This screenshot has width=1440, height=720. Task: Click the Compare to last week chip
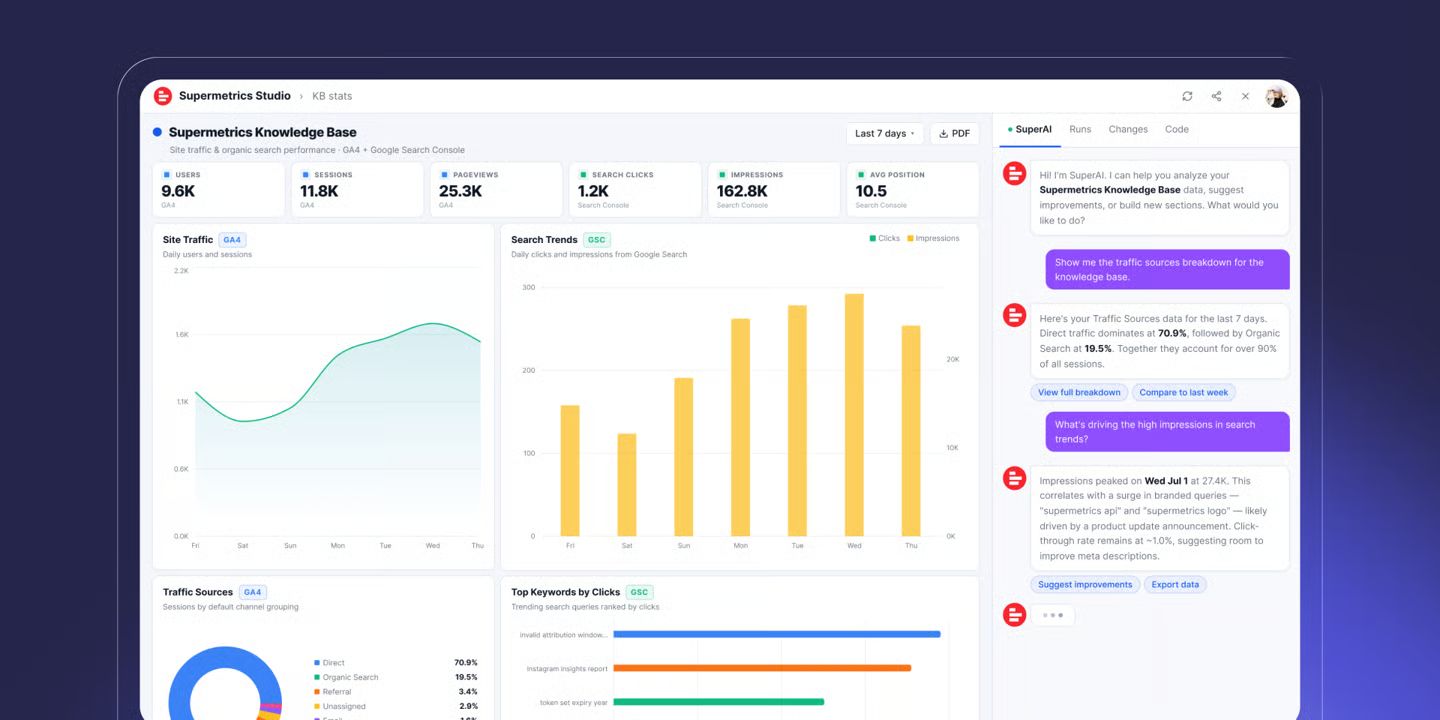(1184, 393)
